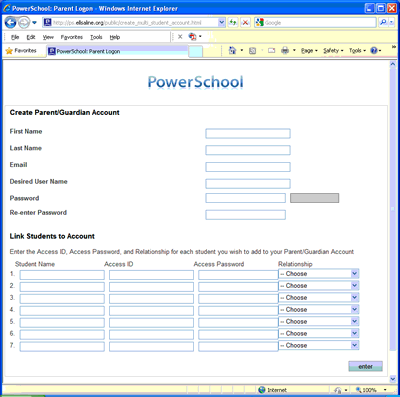The height and width of the screenshot is (397, 400).
Task: Open the Page command menu
Action: point(309,51)
